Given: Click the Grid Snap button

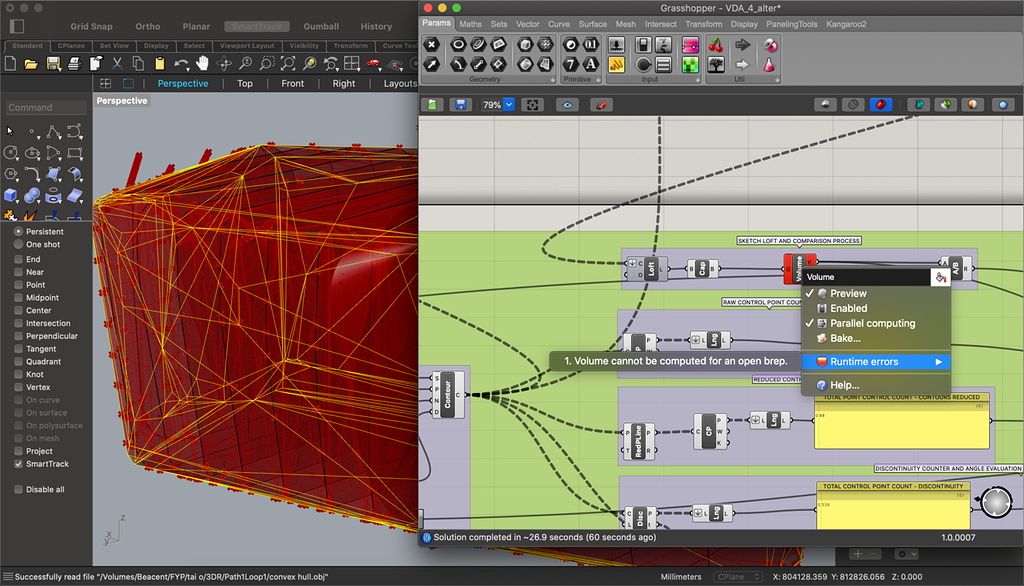Looking at the screenshot, I should 91,27.
